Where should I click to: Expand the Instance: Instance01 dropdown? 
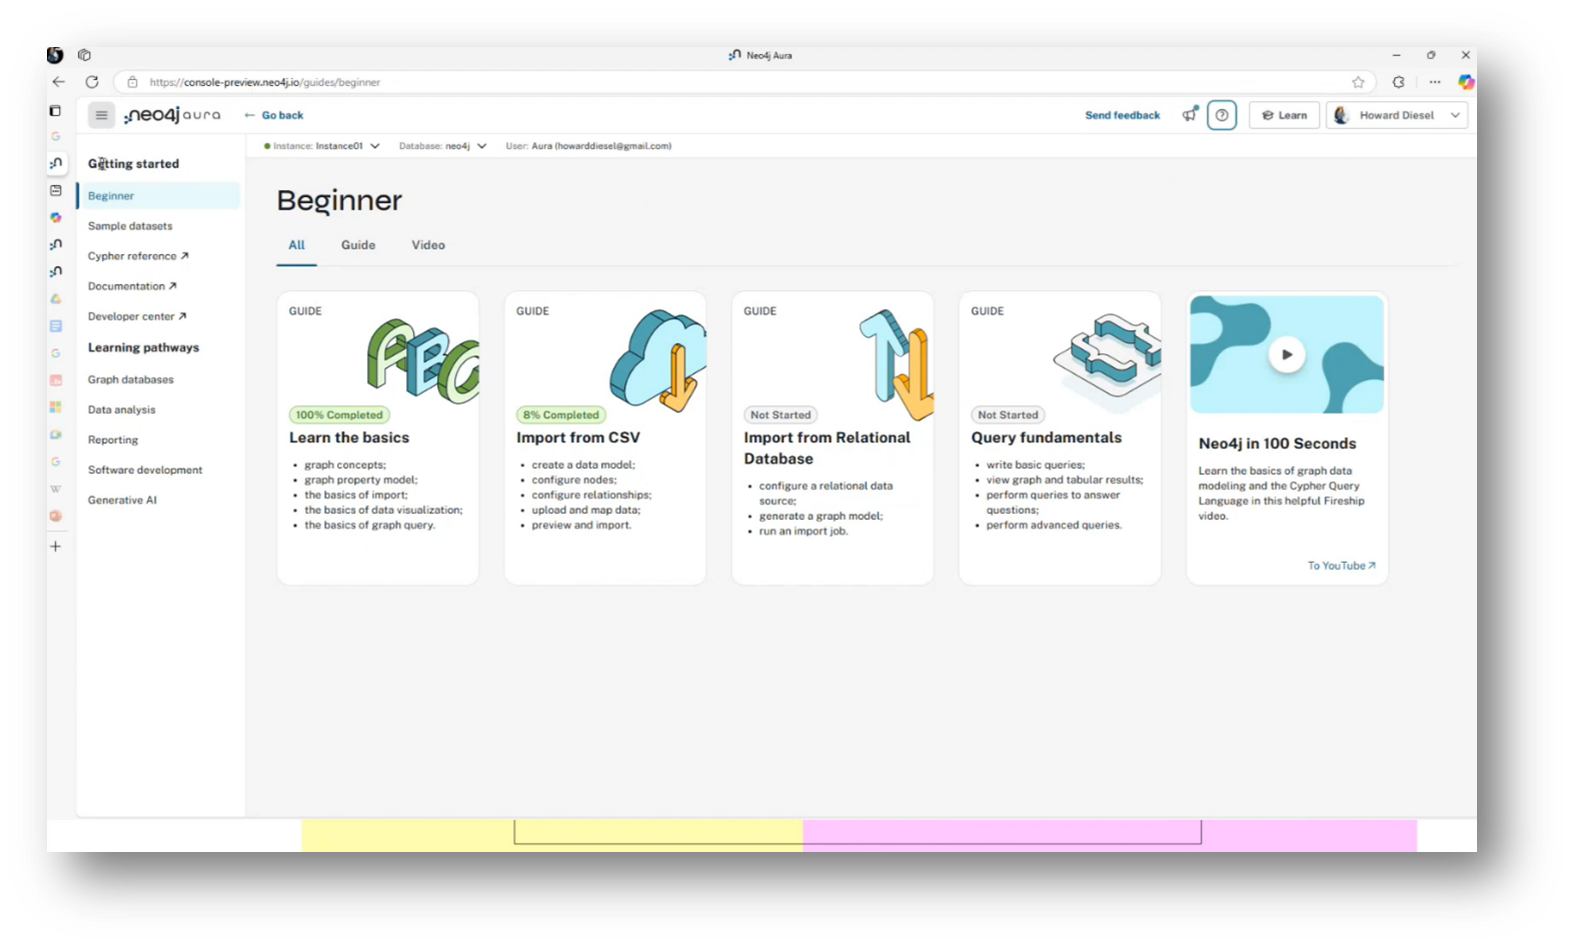click(322, 146)
